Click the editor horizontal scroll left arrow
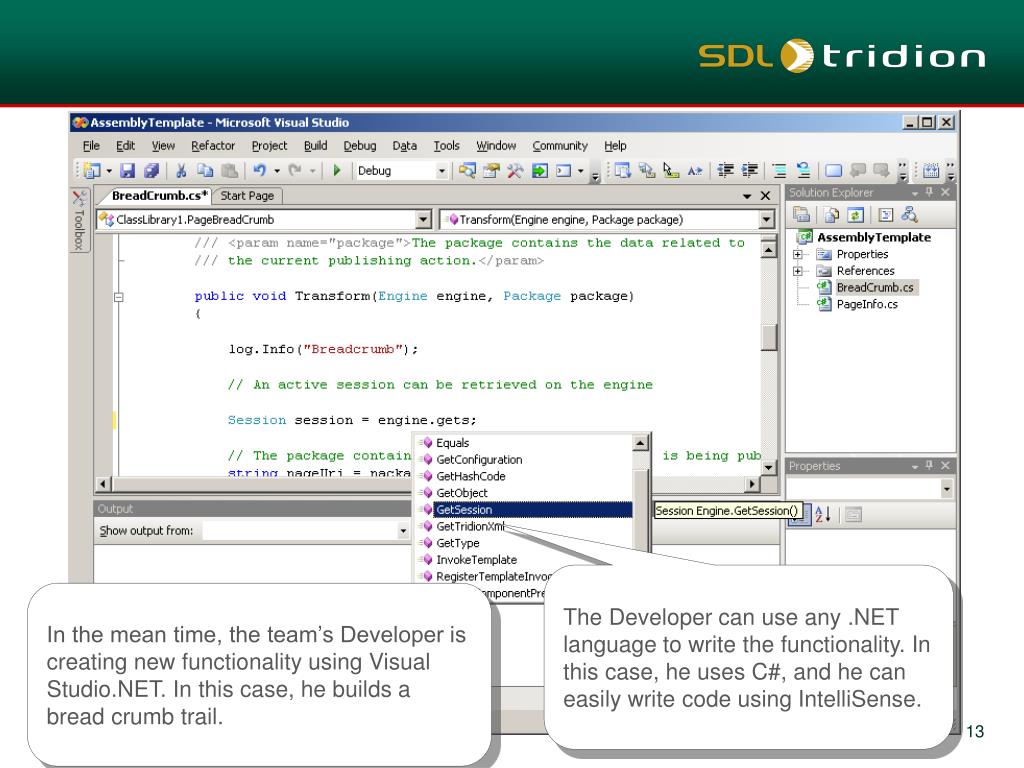The image size is (1024, 768). coord(103,484)
